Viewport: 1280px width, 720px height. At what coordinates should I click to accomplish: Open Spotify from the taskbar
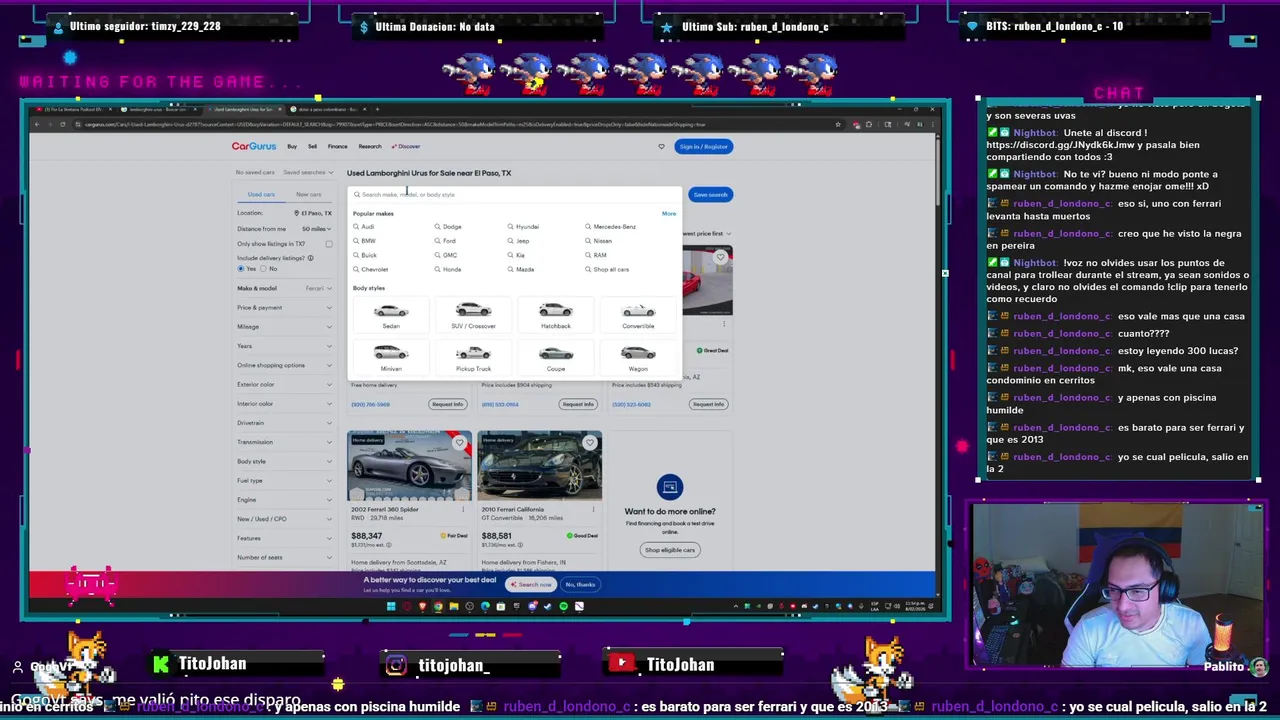coord(563,606)
